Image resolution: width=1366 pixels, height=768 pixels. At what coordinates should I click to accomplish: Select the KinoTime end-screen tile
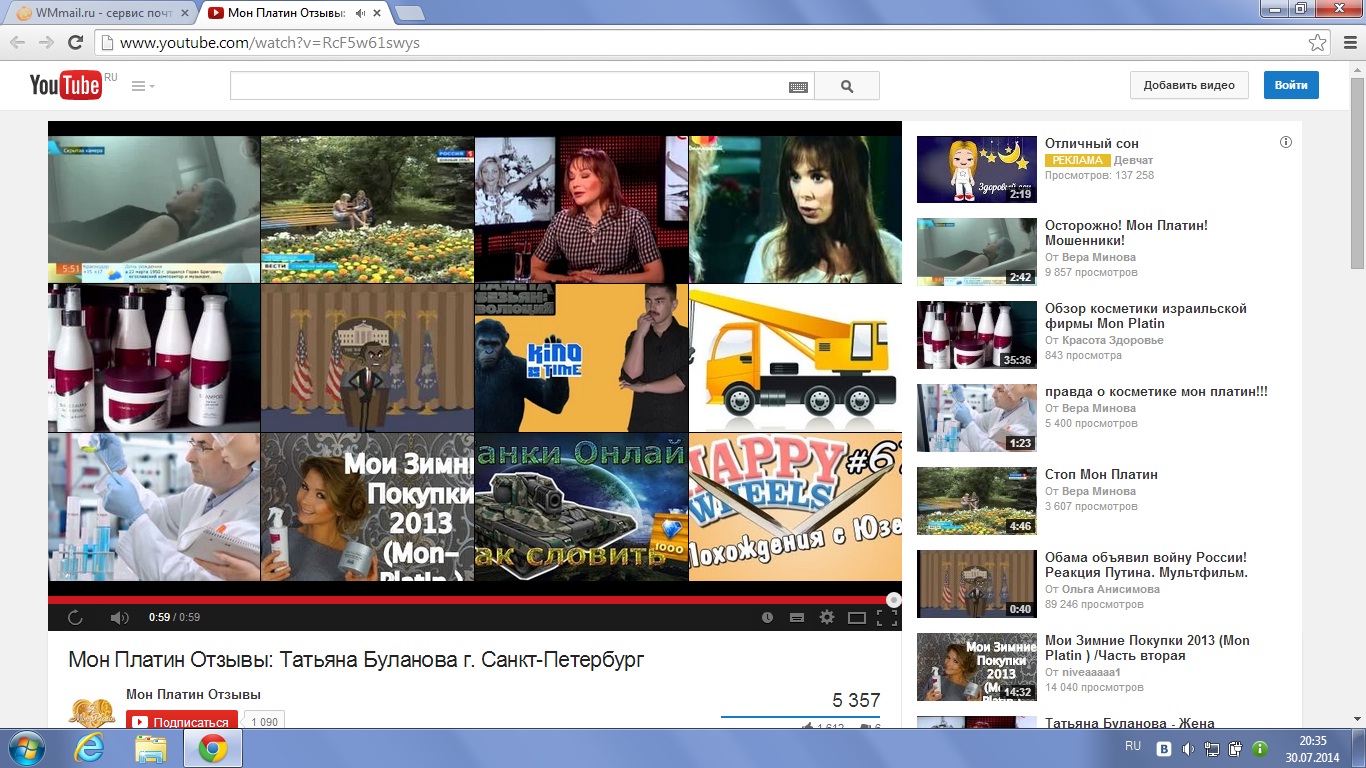581,358
